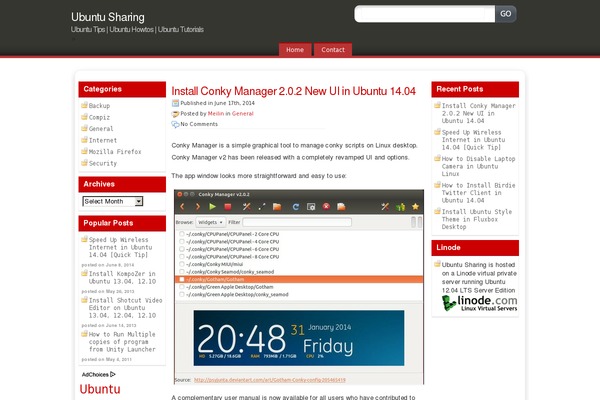Viewport: 600px width, 400px height.
Task: Click the AdChoices label
Action: [95, 374]
